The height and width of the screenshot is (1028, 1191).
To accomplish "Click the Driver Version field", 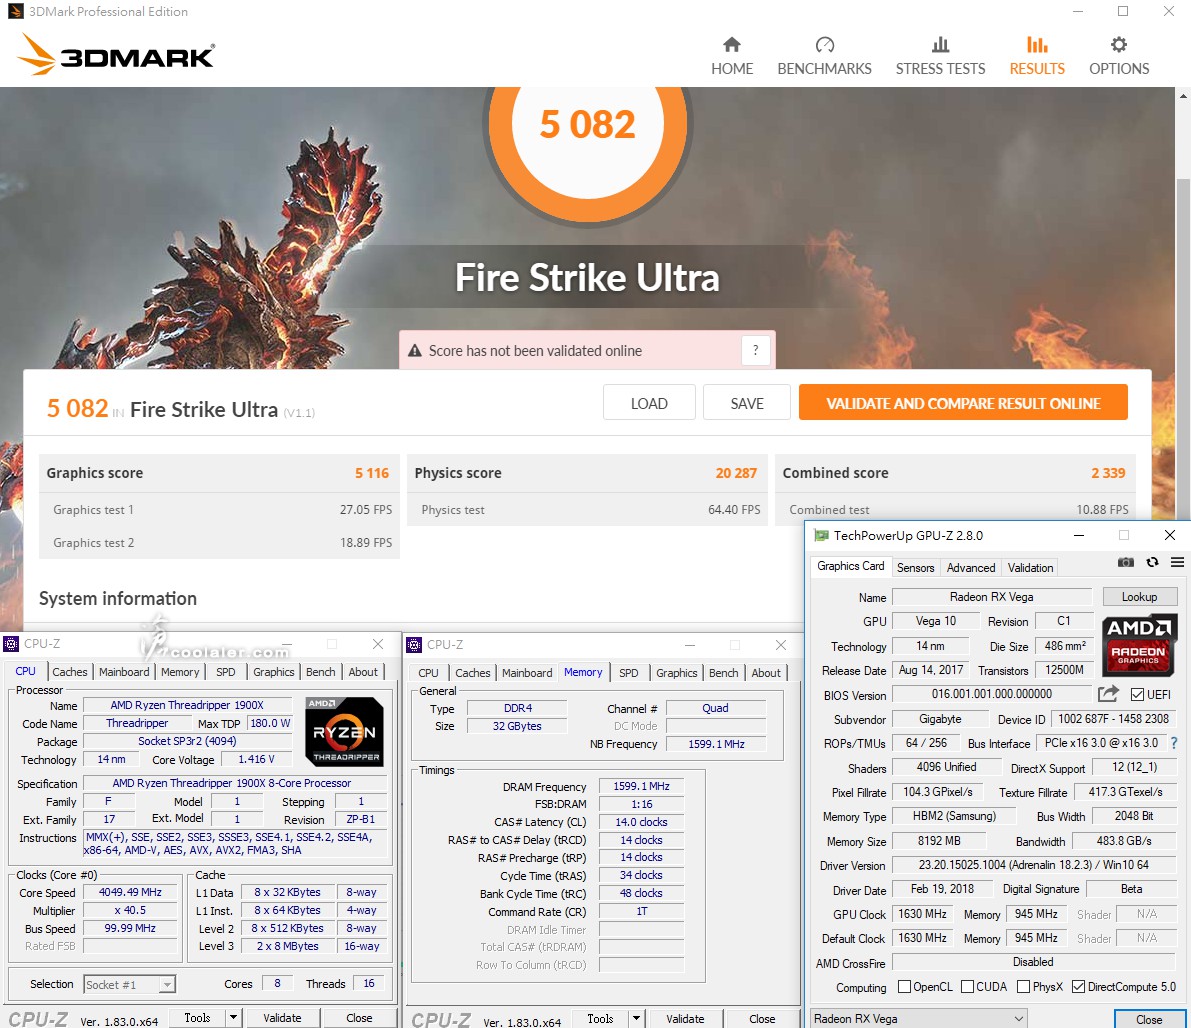I will point(1033,865).
